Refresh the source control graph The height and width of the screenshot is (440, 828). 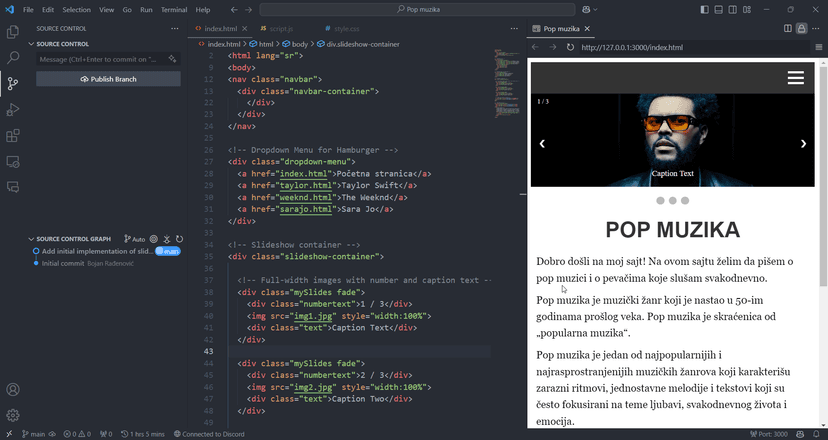coord(179,239)
